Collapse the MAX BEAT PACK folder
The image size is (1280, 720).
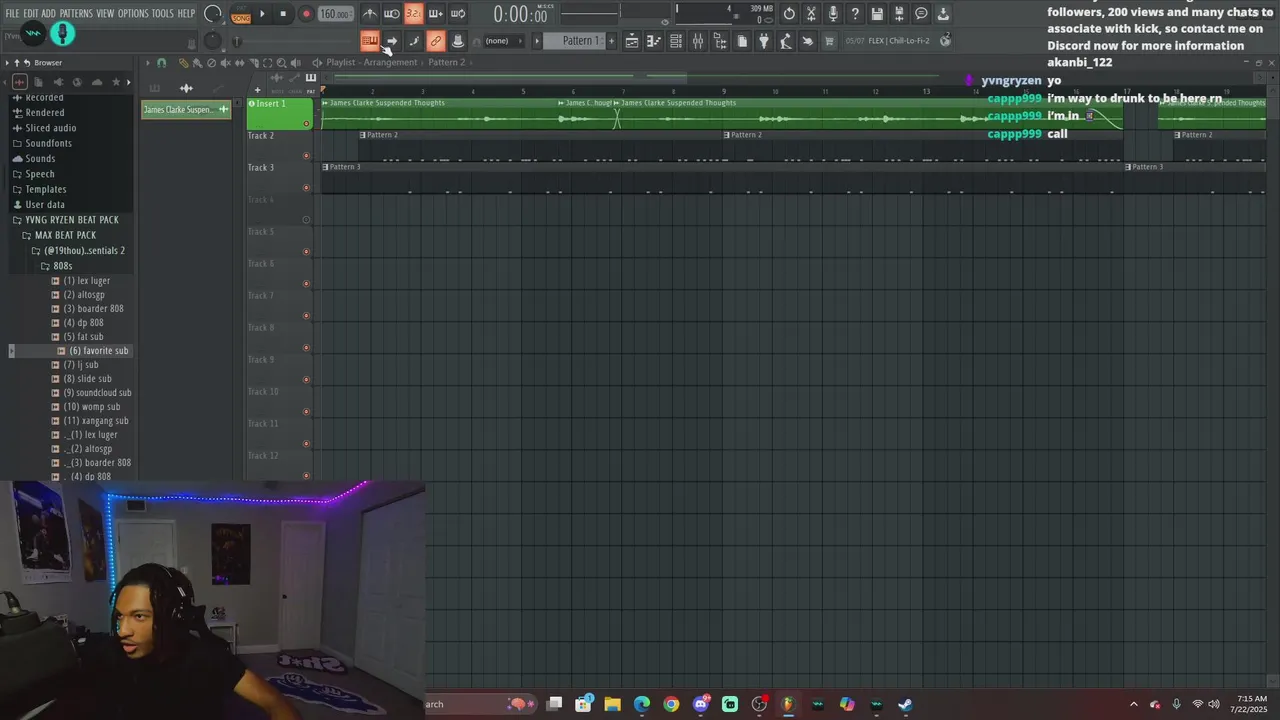tap(60, 235)
